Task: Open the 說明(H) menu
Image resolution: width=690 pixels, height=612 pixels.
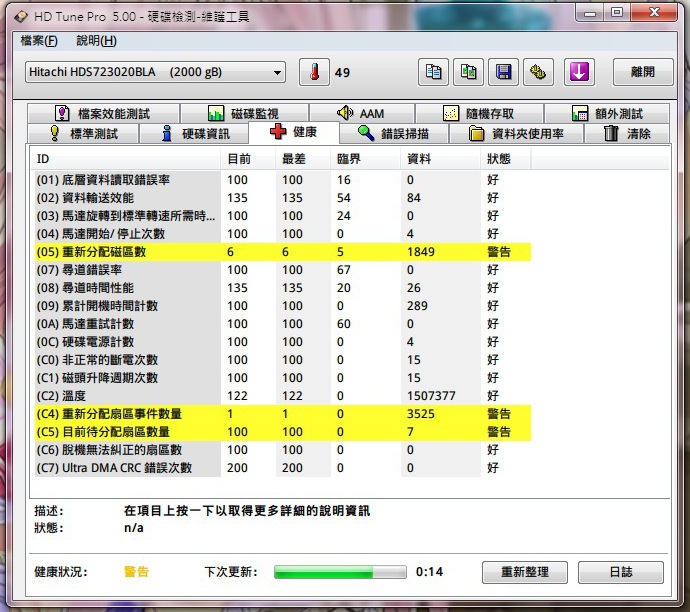Action: tap(96, 41)
